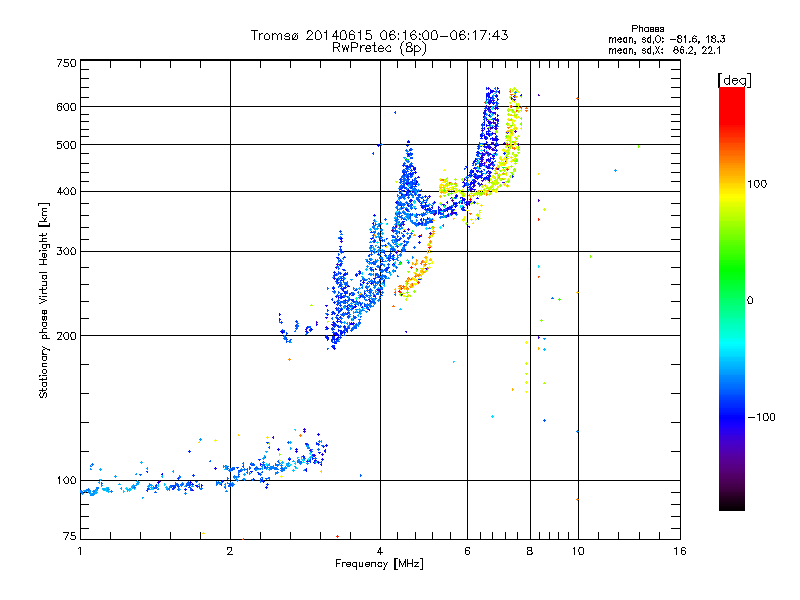Click the colorbar tick label '0'

pos(750,301)
